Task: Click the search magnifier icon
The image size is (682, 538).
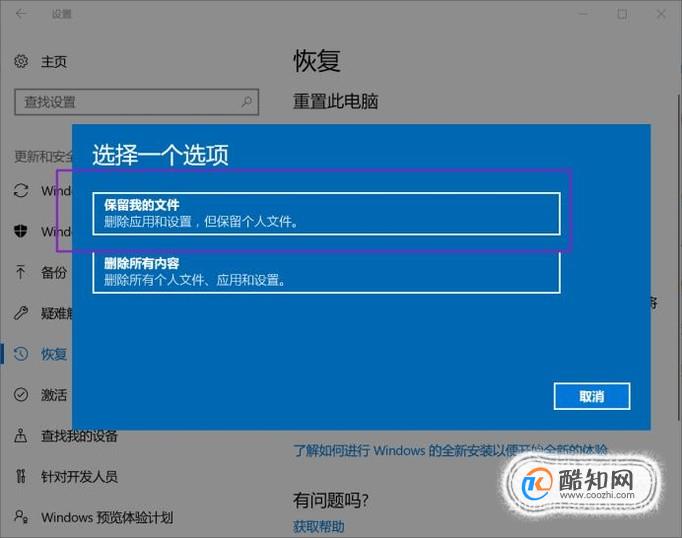Action: pos(247,102)
